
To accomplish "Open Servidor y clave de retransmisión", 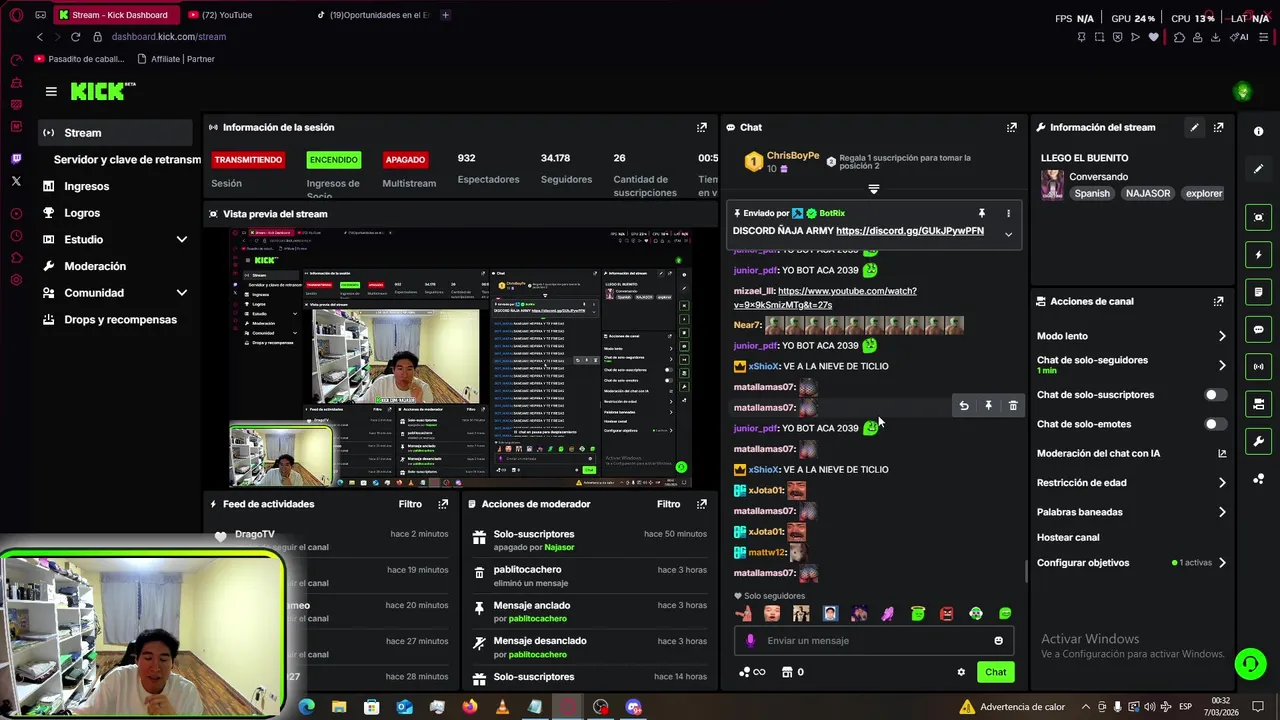I will 127,160.
